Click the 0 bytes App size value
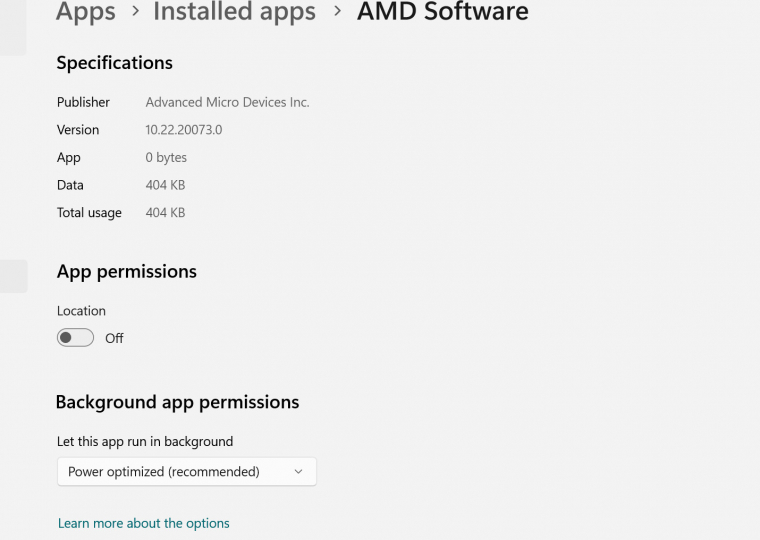Image resolution: width=760 pixels, height=540 pixels. click(x=166, y=158)
